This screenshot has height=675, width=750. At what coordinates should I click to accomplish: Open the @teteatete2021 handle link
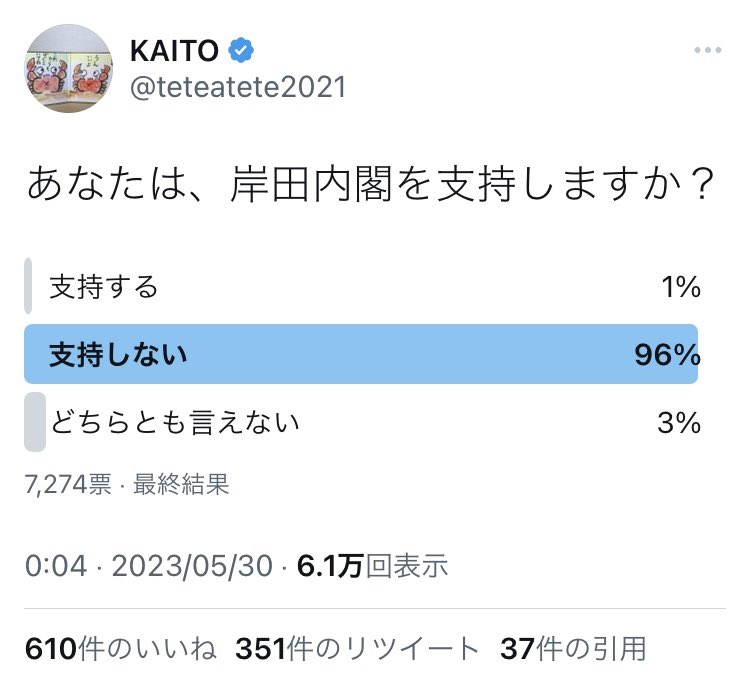[238, 87]
